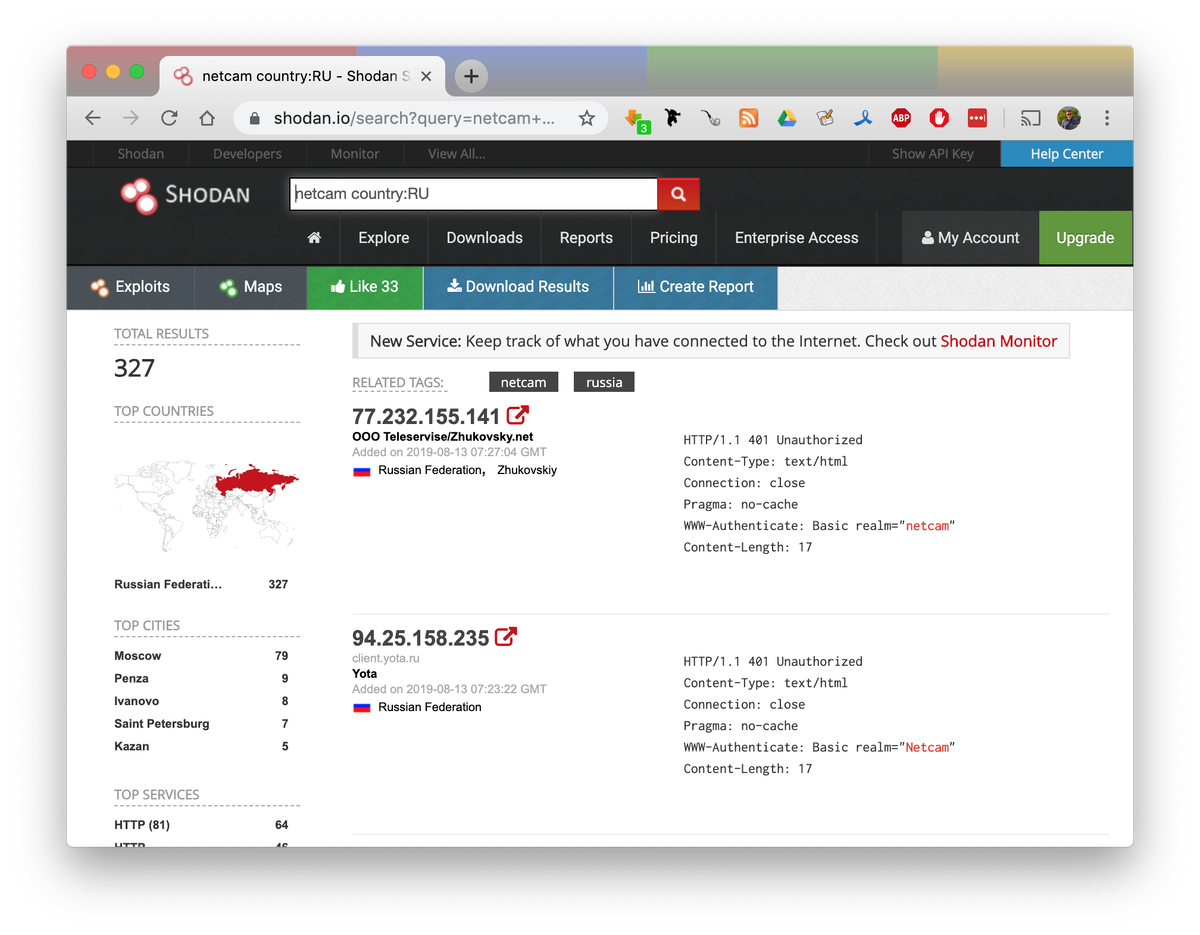Click the Monitor top link
Image resolution: width=1200 pixels, height=935 pixels.
coord(355,153)
